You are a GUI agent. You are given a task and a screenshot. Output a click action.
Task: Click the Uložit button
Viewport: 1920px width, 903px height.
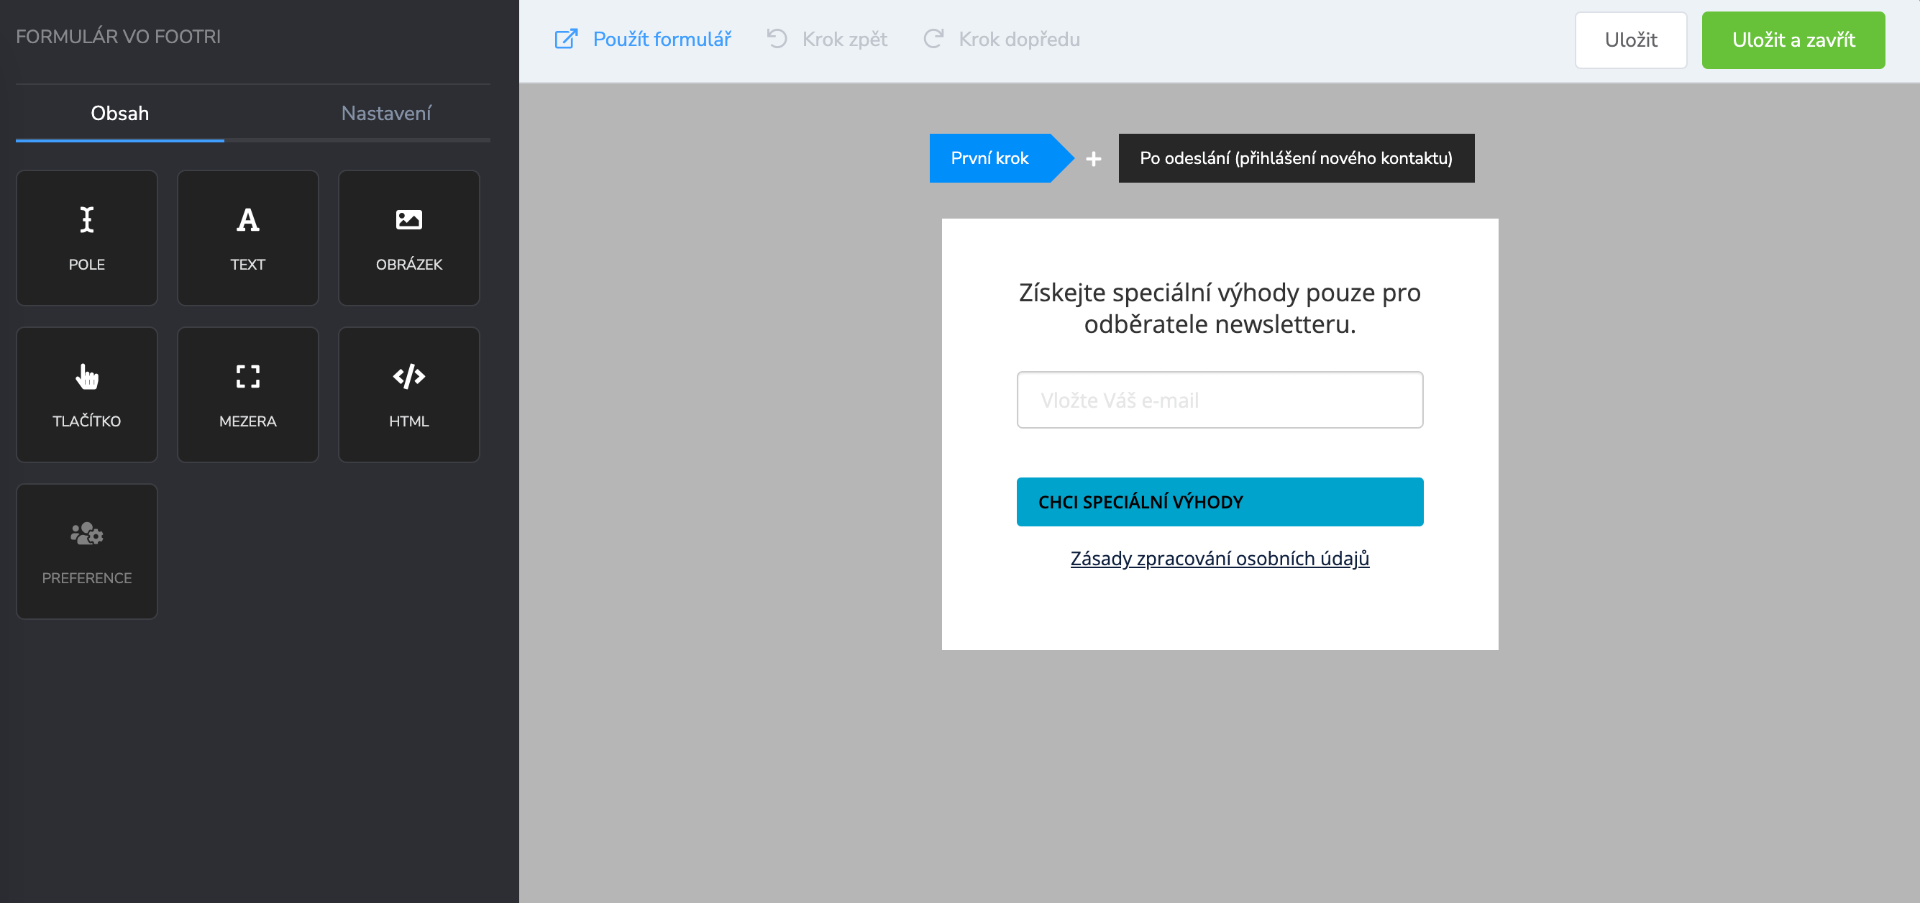point(1631,40)
